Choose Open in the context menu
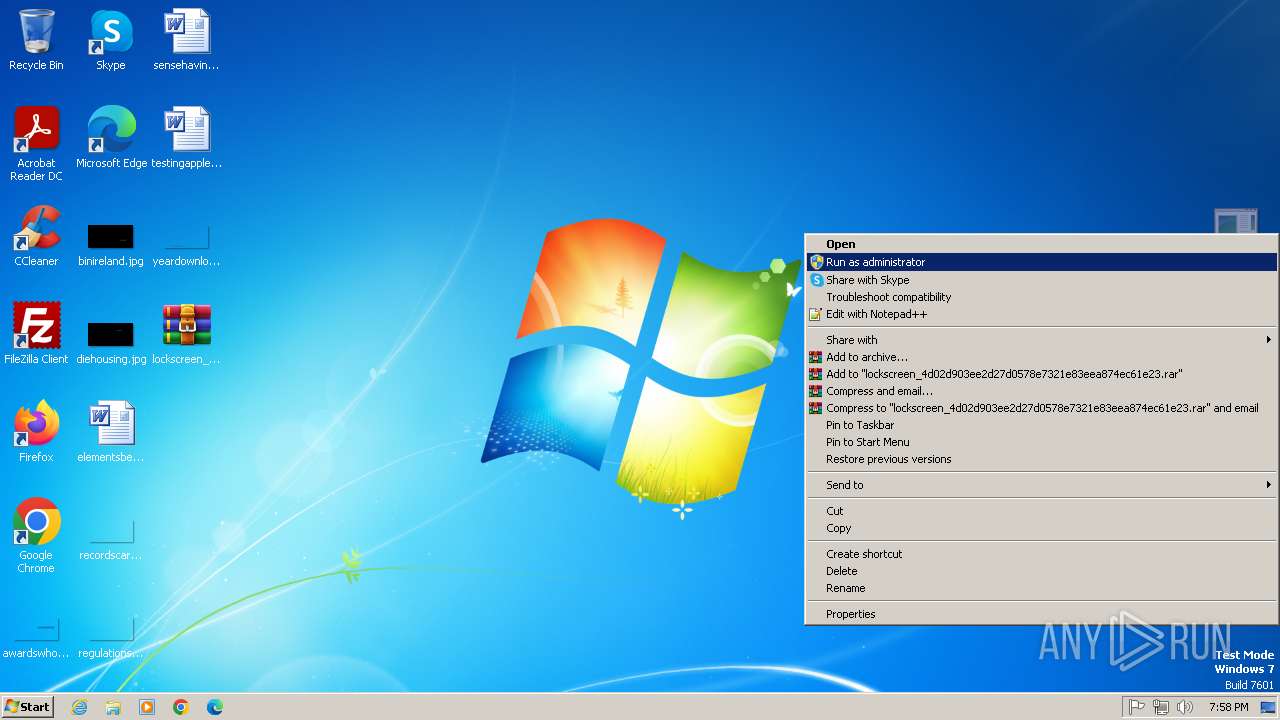The height and width of the screenshot is (720, 1280). coord(1042,244)
